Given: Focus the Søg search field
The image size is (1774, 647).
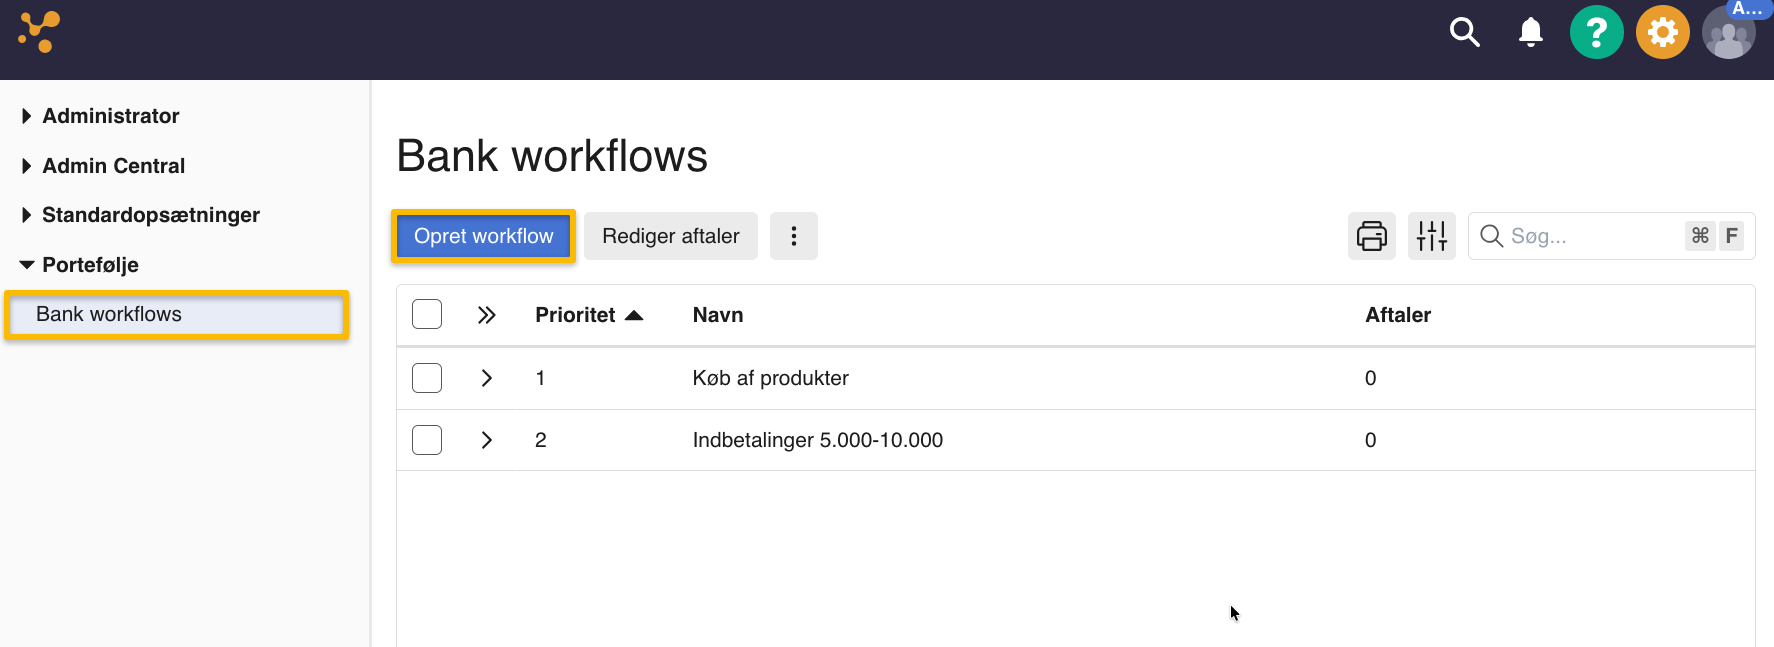Looking at the screenshot, I should pos(1590,236).
